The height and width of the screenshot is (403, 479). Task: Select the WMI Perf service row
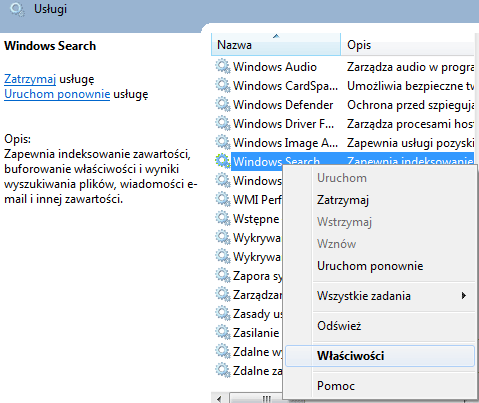(x=257, y=200)
